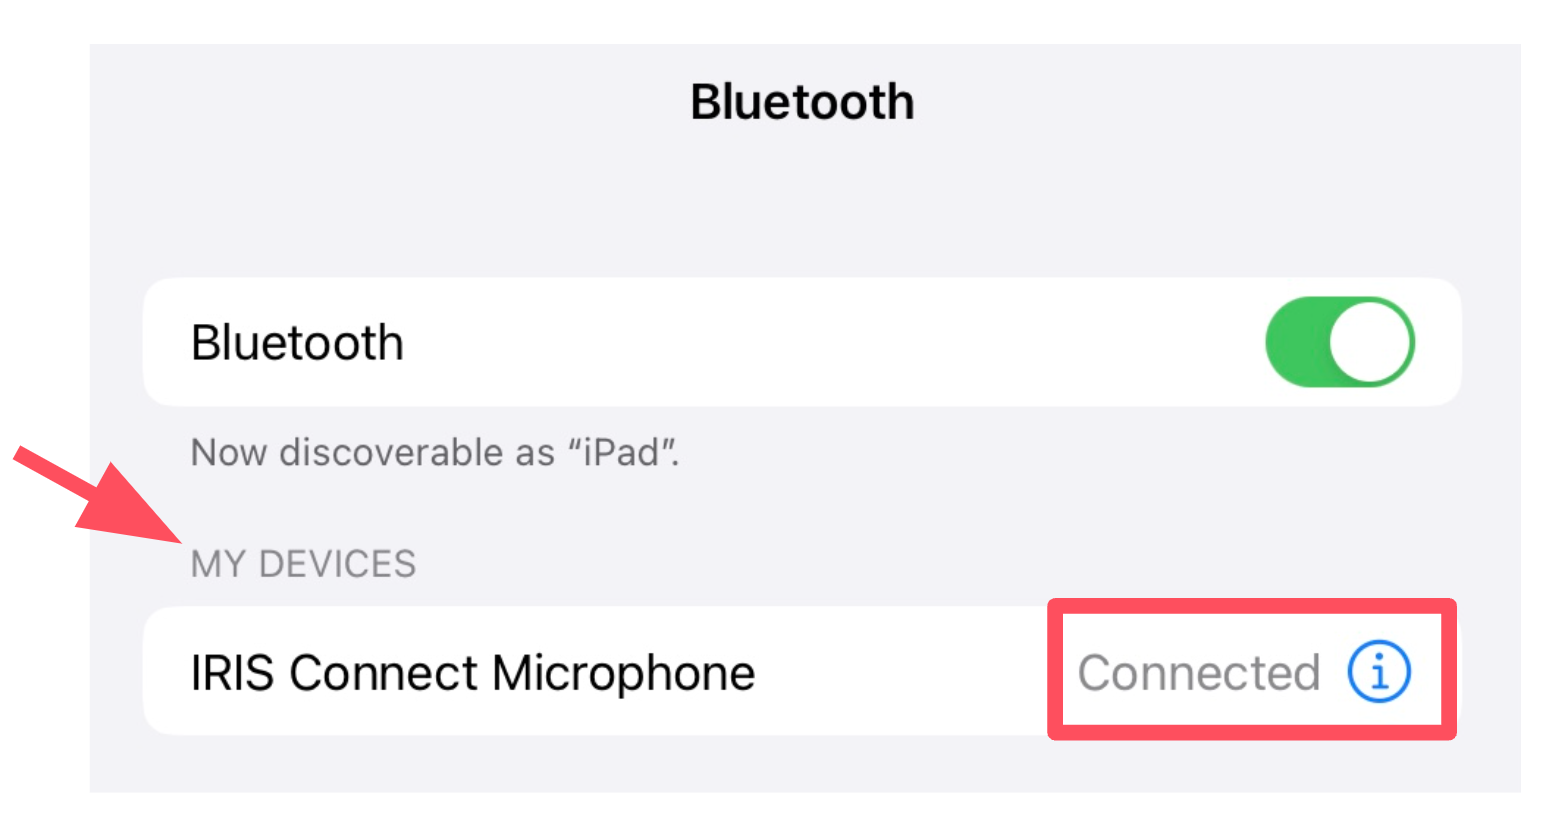Screen dimensions: 1567x839
Task: Select the IRIS Connect Microphone device name
Action: tap(472, 673)
